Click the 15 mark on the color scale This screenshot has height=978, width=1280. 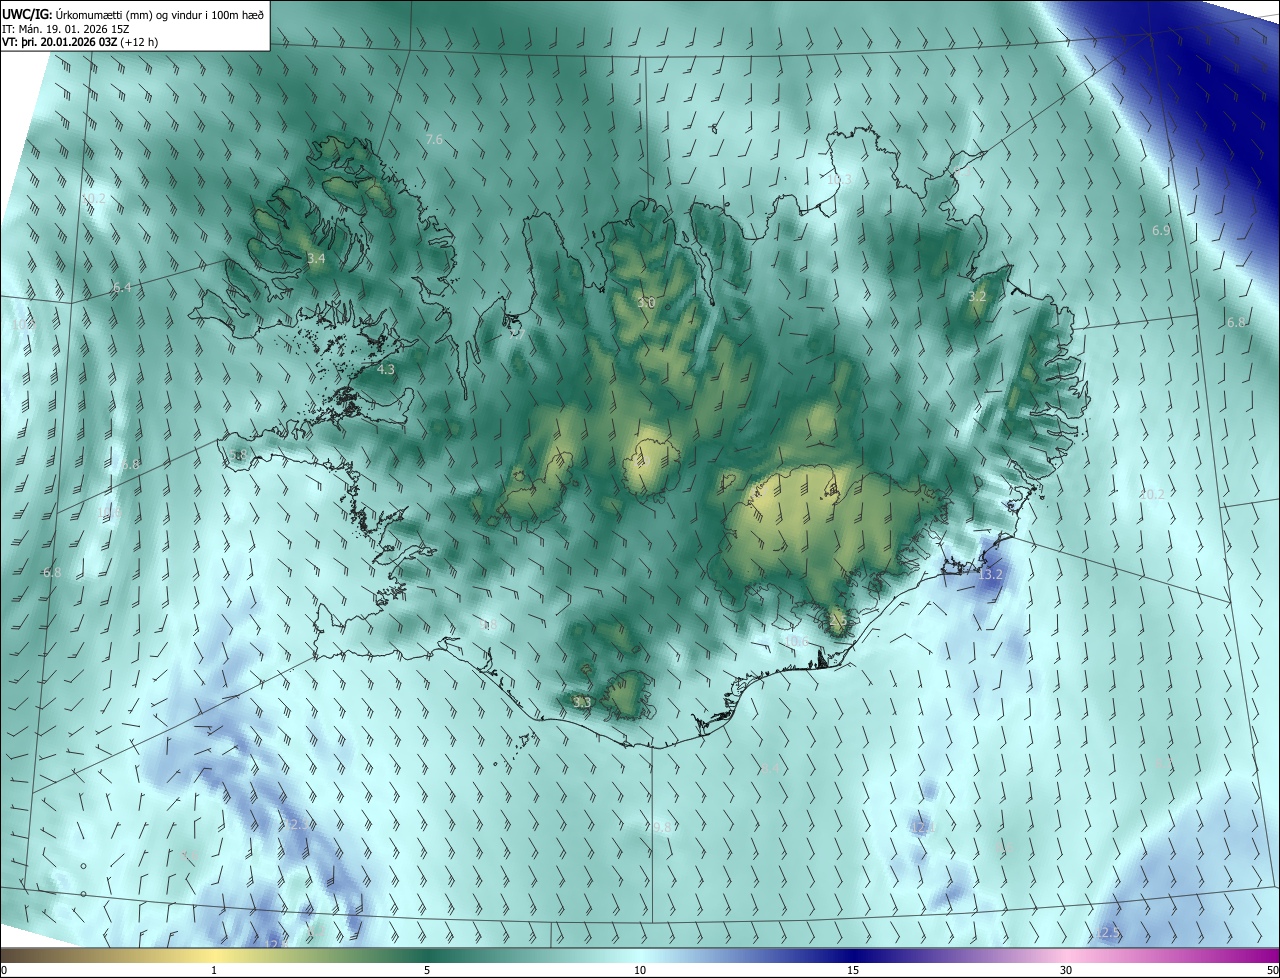pyautogui.click(x=853, y=970)
